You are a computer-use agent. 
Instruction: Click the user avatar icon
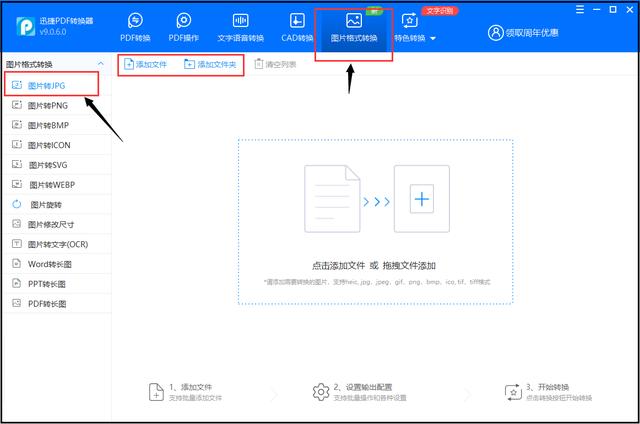coord(496,33)
